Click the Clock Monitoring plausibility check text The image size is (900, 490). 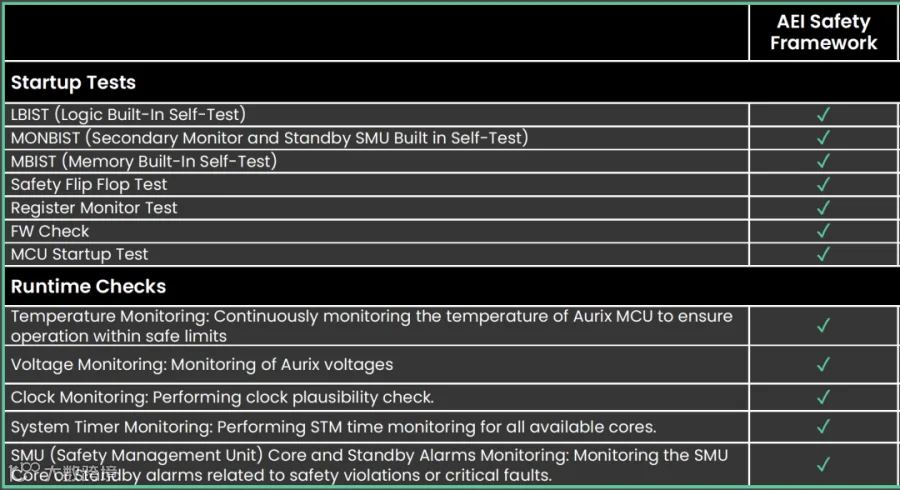(x=222, y=397)
